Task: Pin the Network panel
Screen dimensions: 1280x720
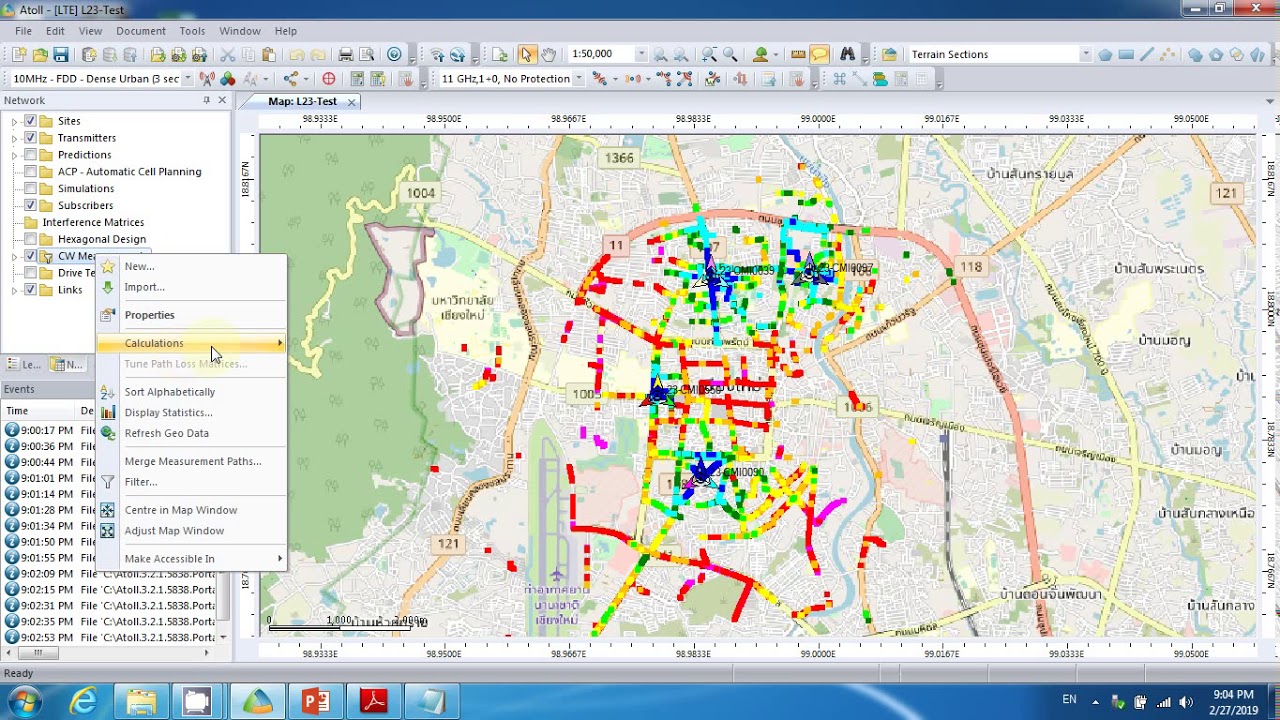Action: click(x=207, y=100)
